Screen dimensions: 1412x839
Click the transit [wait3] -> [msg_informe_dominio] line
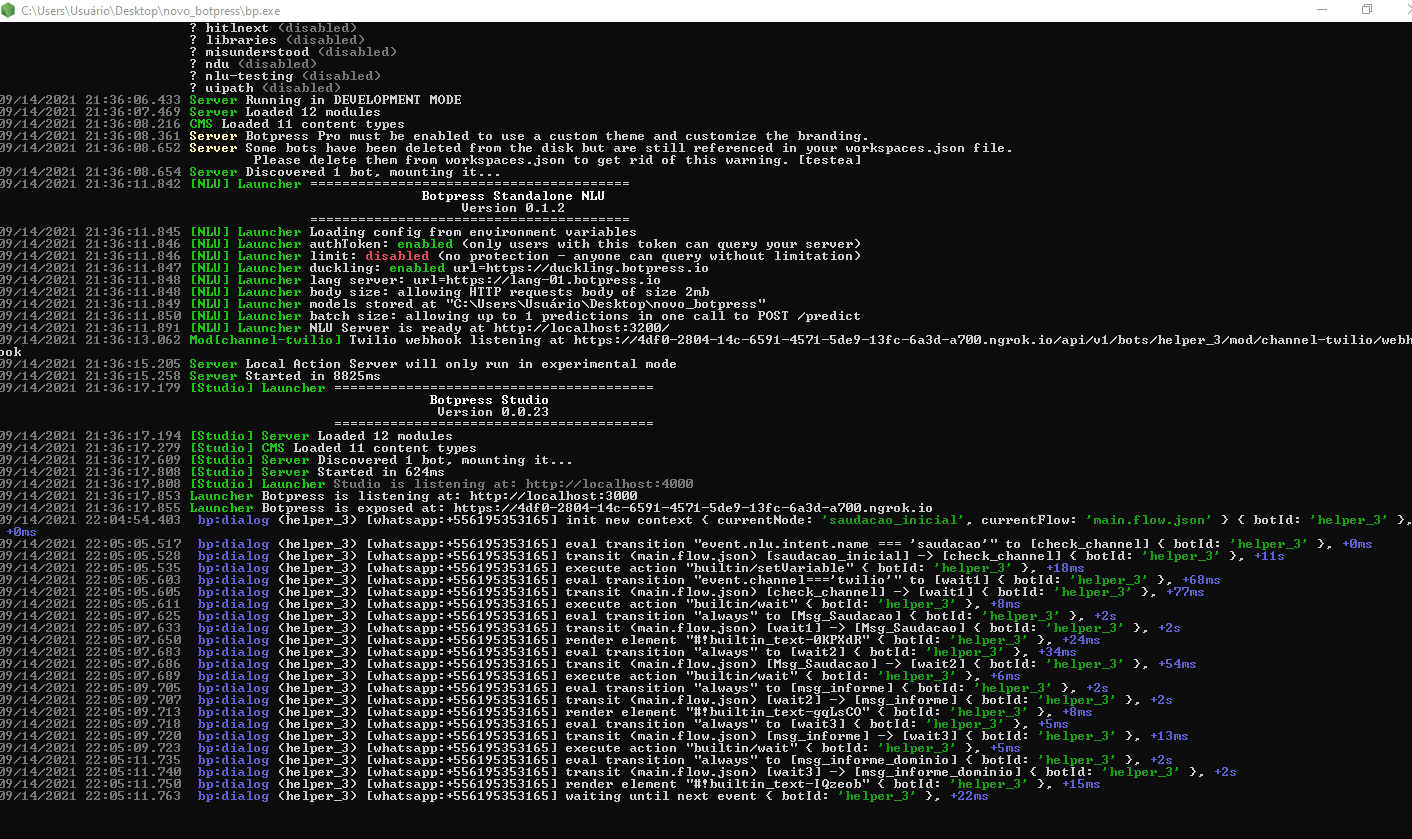click(618, 772)
